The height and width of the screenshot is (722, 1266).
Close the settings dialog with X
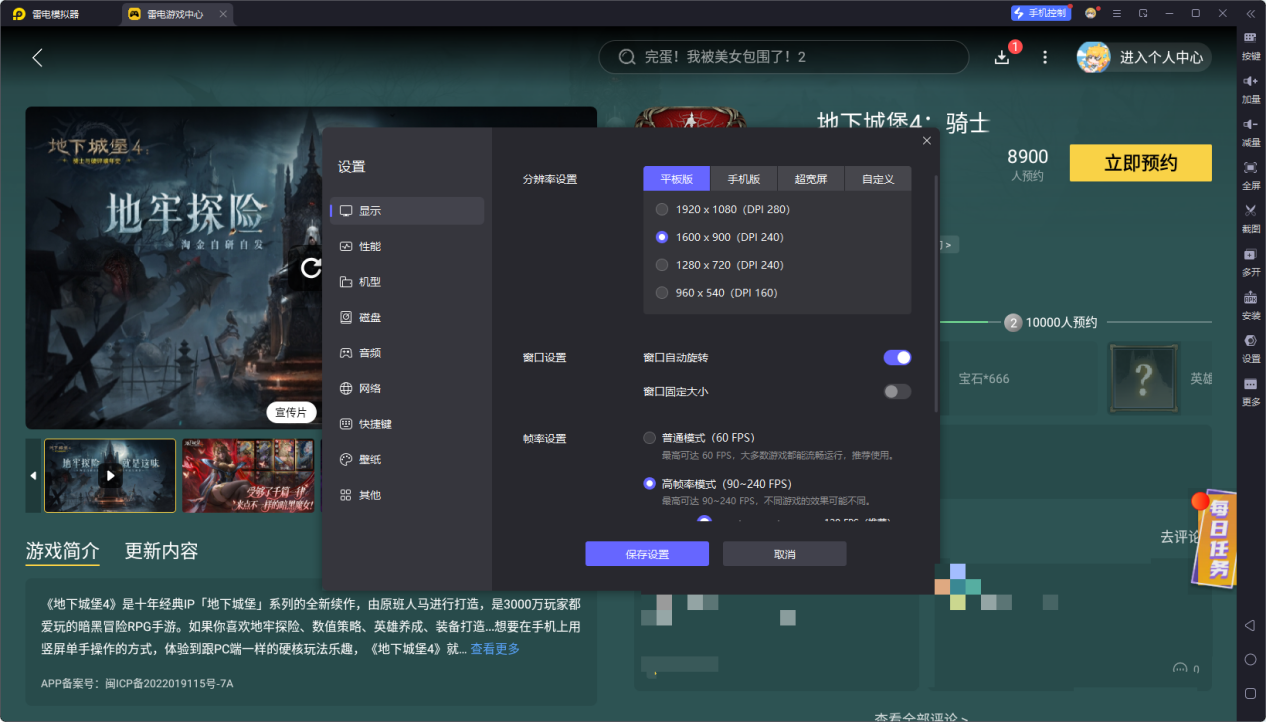[927, 141]
